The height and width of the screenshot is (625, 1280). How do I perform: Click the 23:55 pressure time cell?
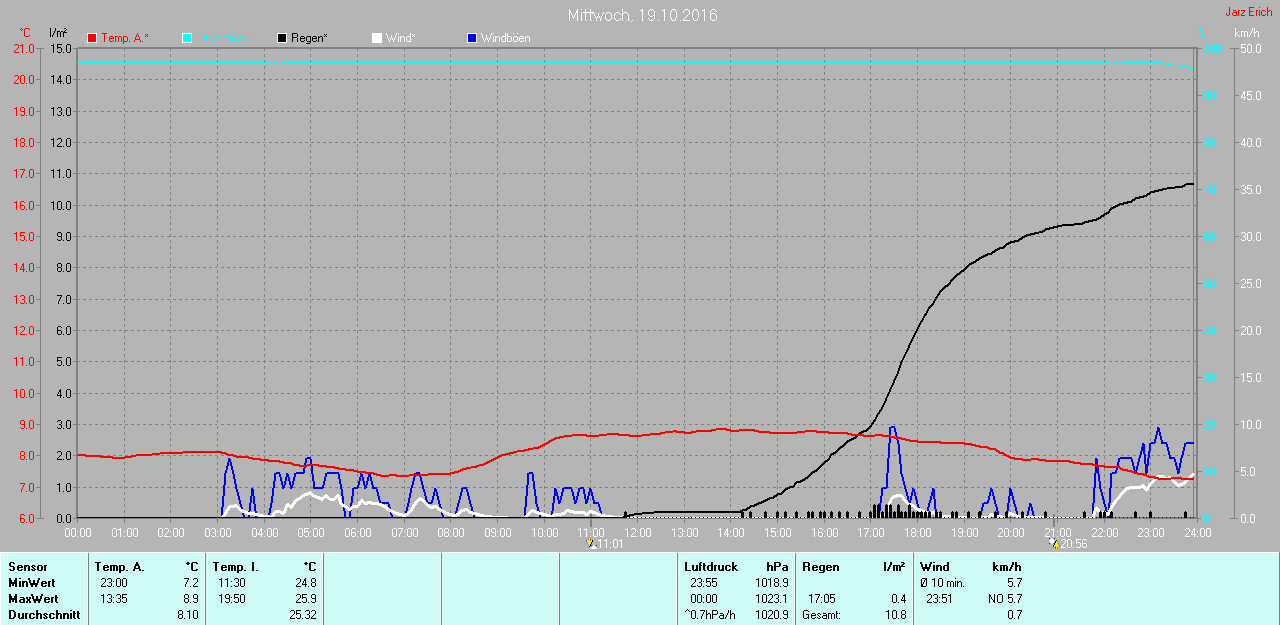[x=704, y=583]
